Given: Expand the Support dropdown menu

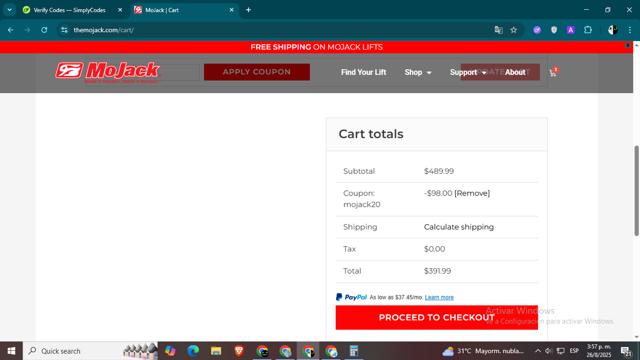Looking at the screenshot, I should (x=468, y=72).
